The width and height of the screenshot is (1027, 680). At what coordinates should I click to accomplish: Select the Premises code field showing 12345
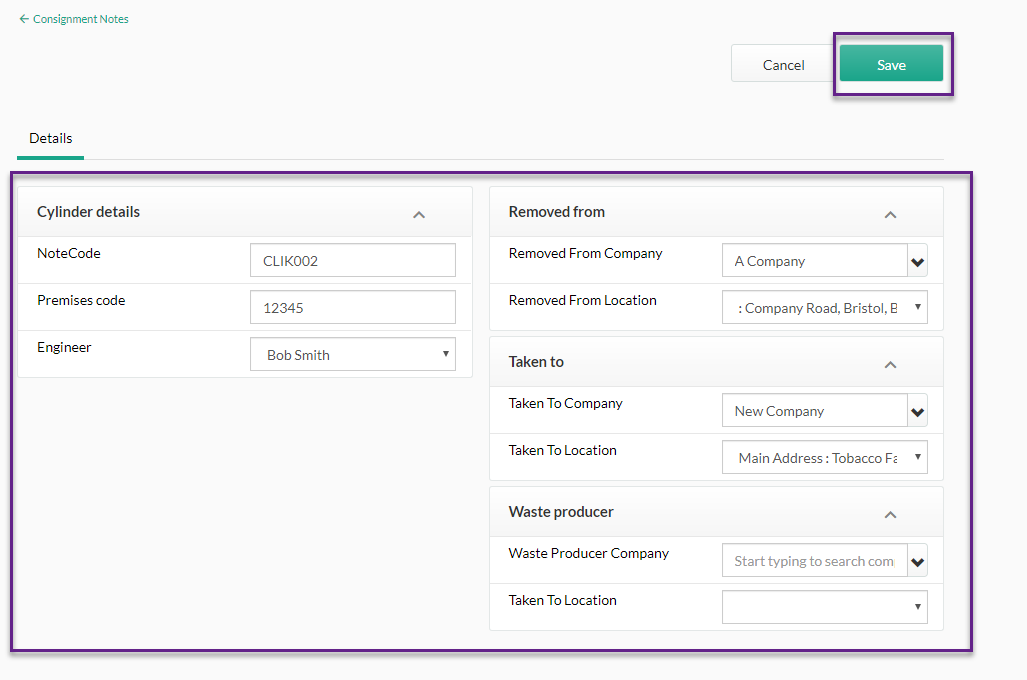[x=352, y=307]
